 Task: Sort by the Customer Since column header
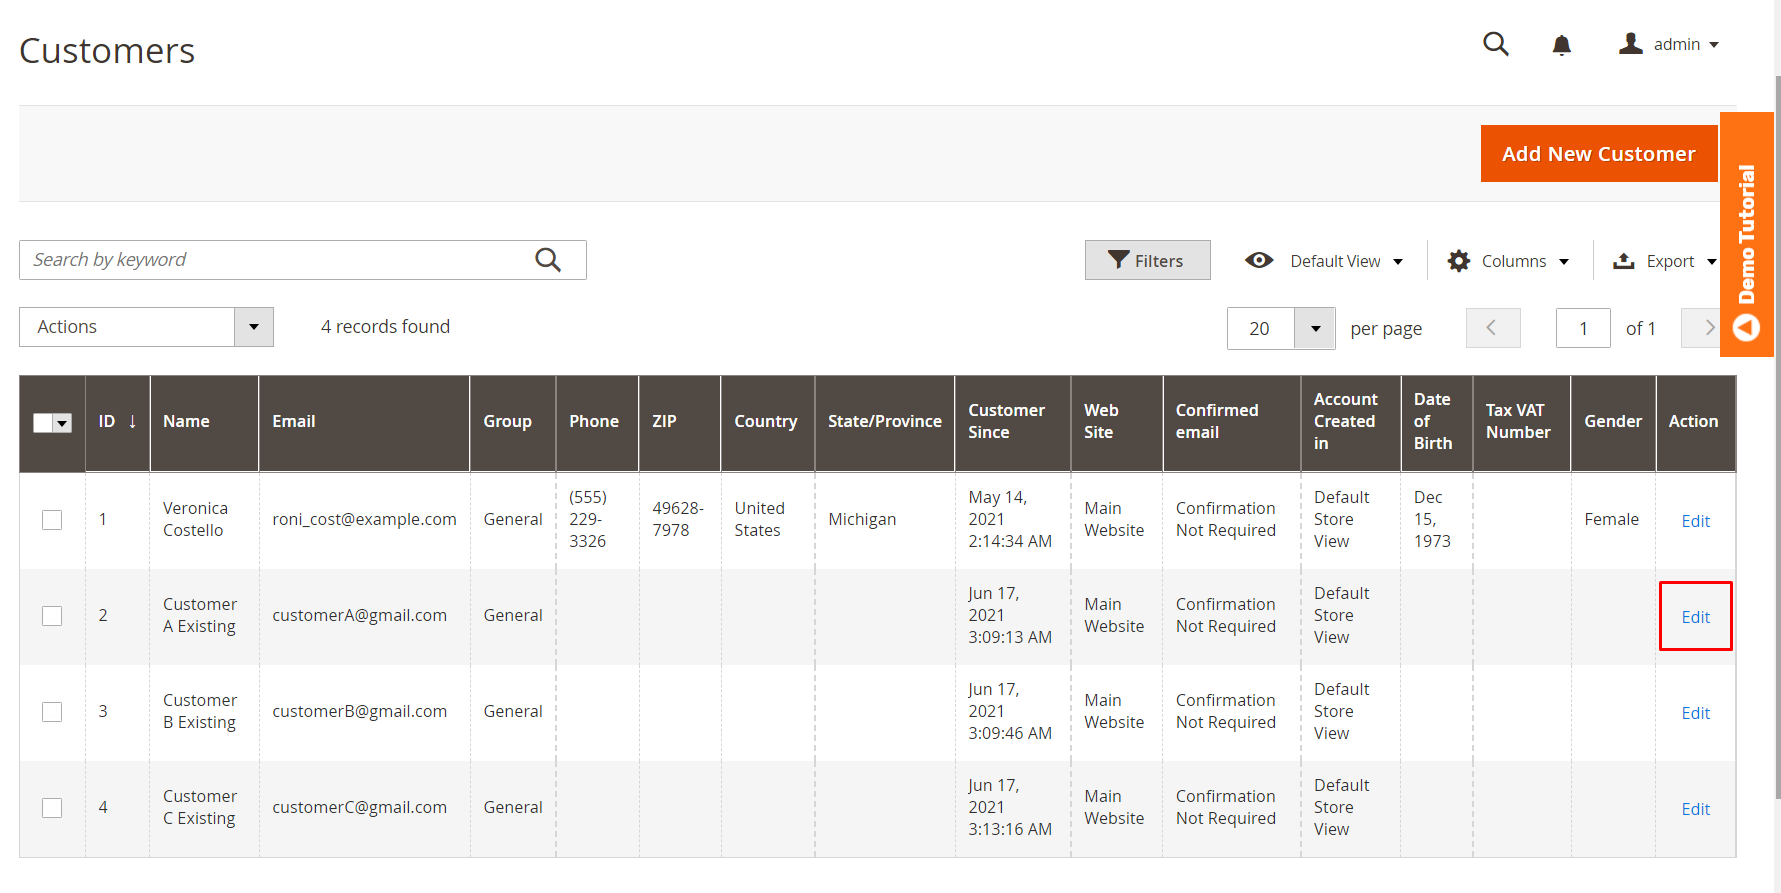[x=1012, y=423]
